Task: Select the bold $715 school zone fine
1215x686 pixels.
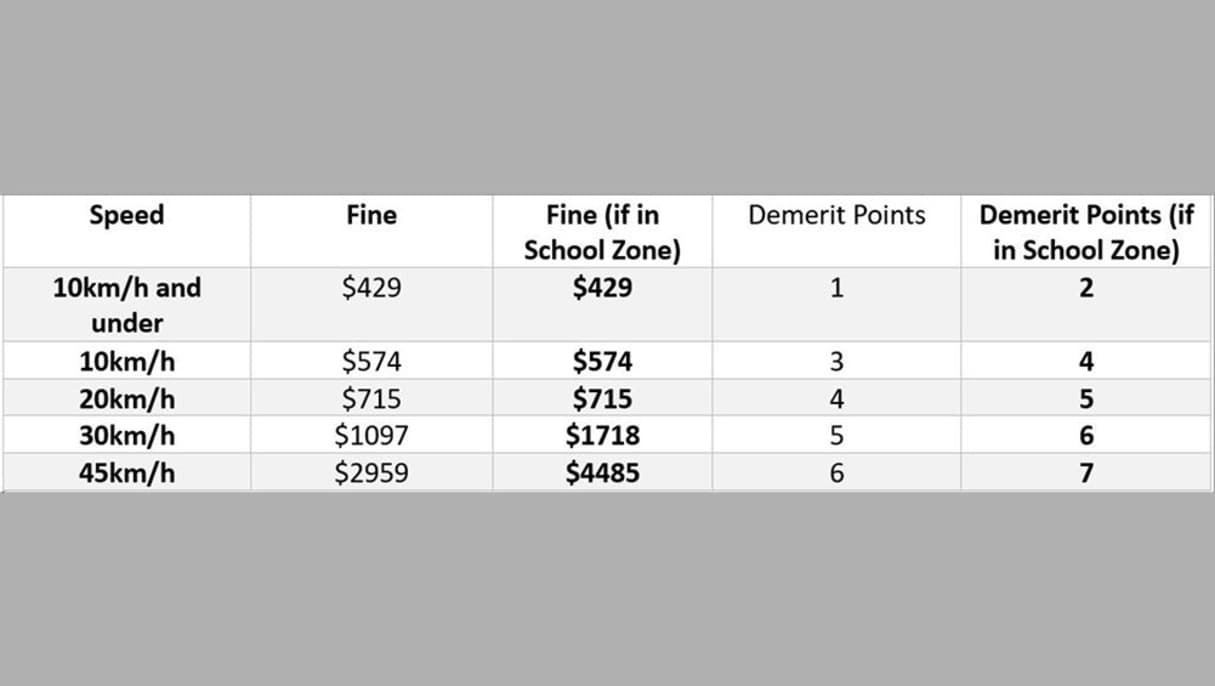Action: click(602, 399)
